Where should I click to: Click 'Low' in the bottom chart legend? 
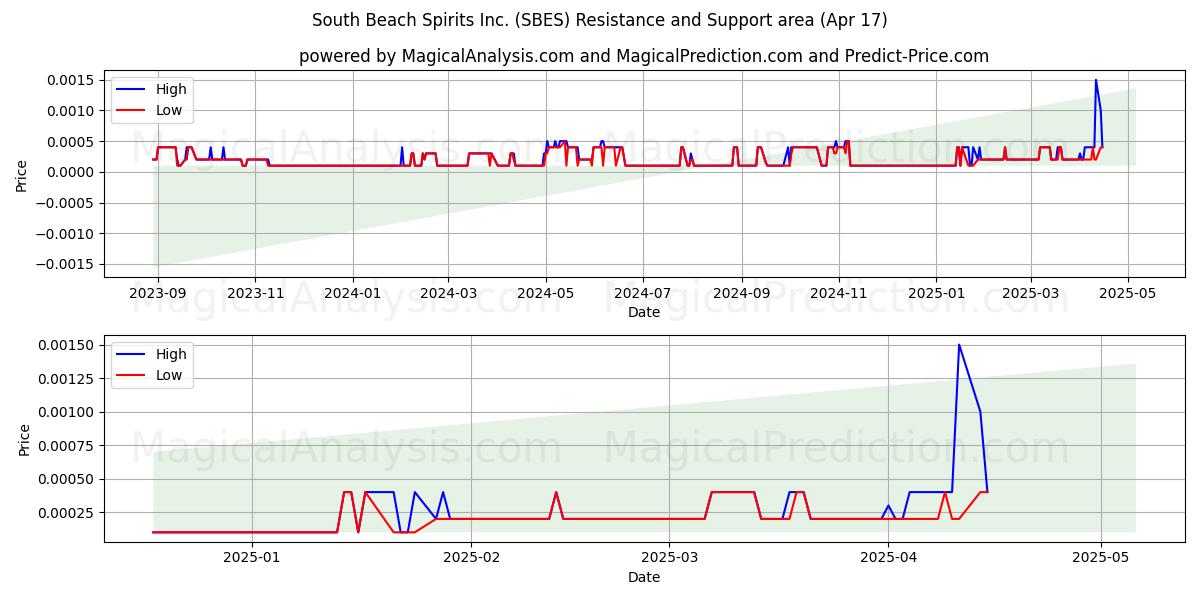click(x=170, y=375)
